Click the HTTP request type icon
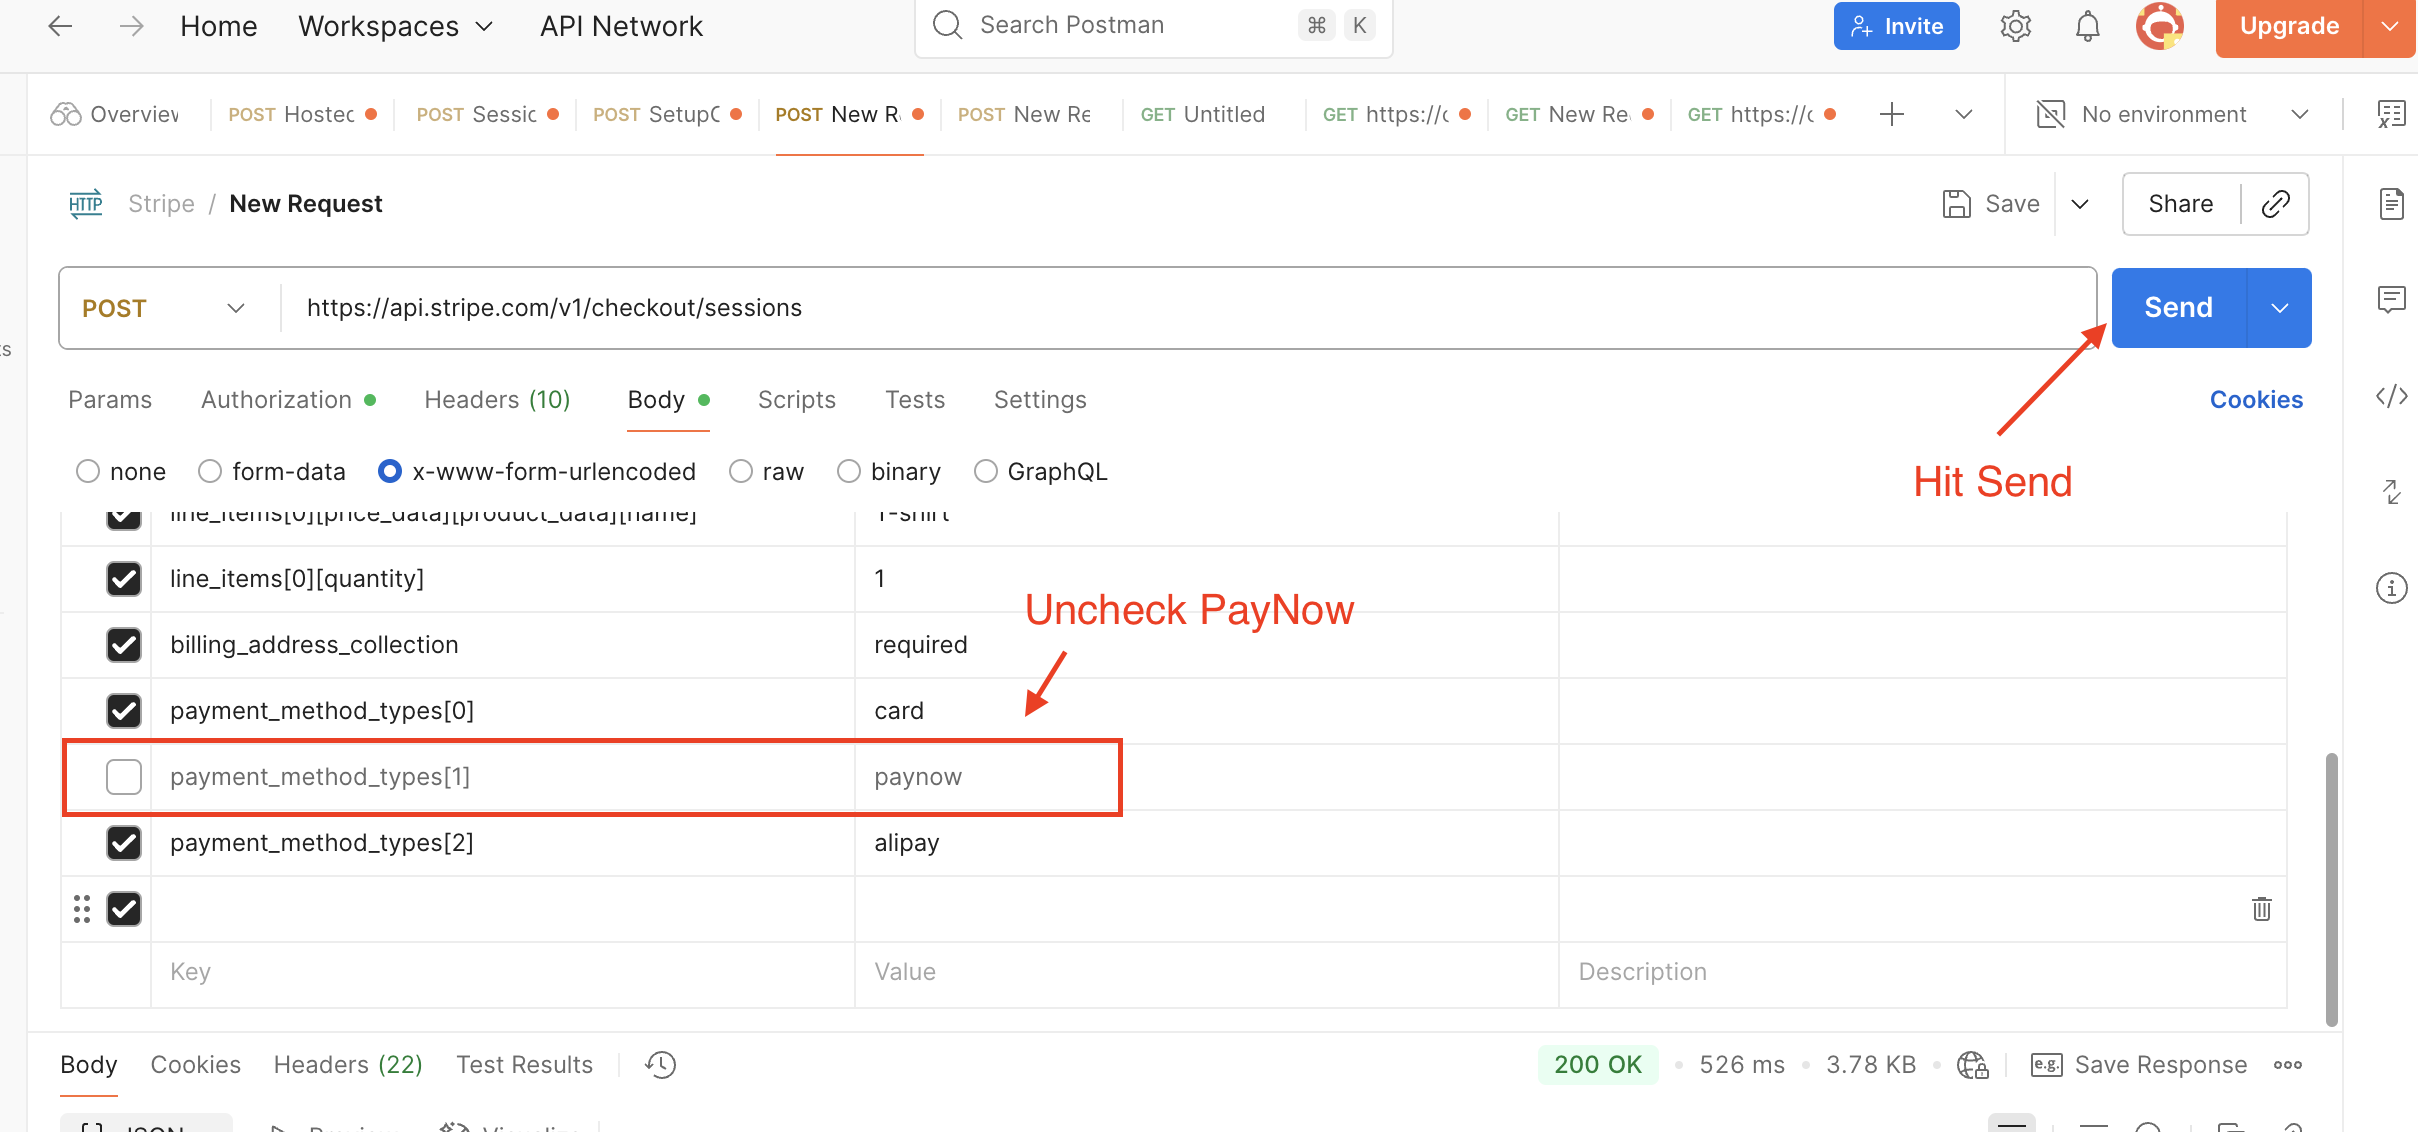The image size is (2418, 1132). click(86, 204)
